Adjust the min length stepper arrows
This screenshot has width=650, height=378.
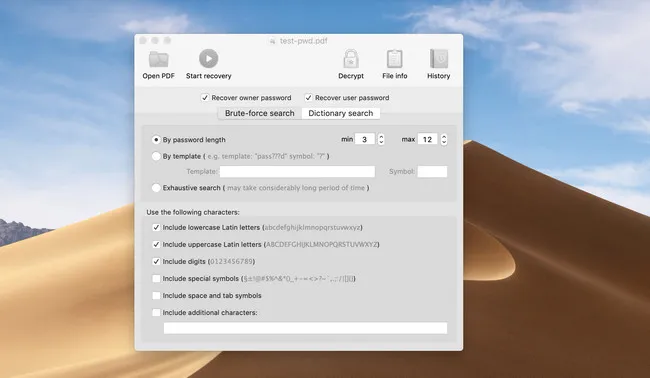[381, 139]
